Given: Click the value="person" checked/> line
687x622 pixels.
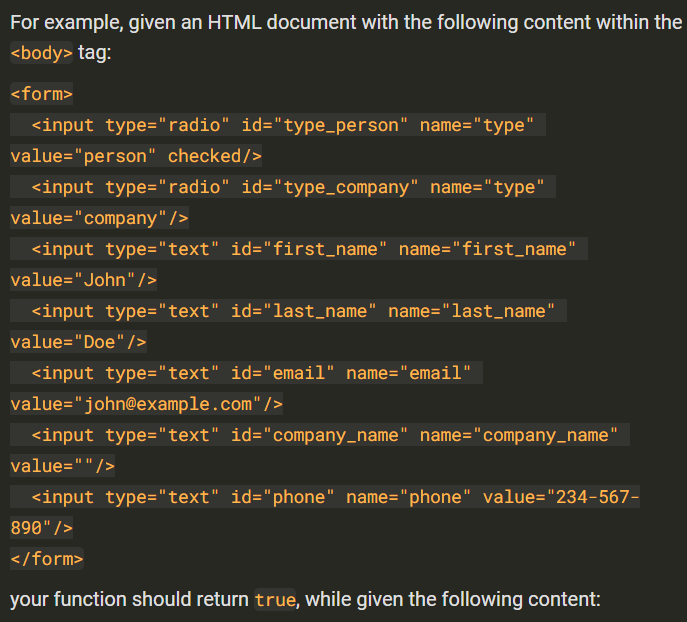Looking at the screenshot, I should [x=136, y=156].
